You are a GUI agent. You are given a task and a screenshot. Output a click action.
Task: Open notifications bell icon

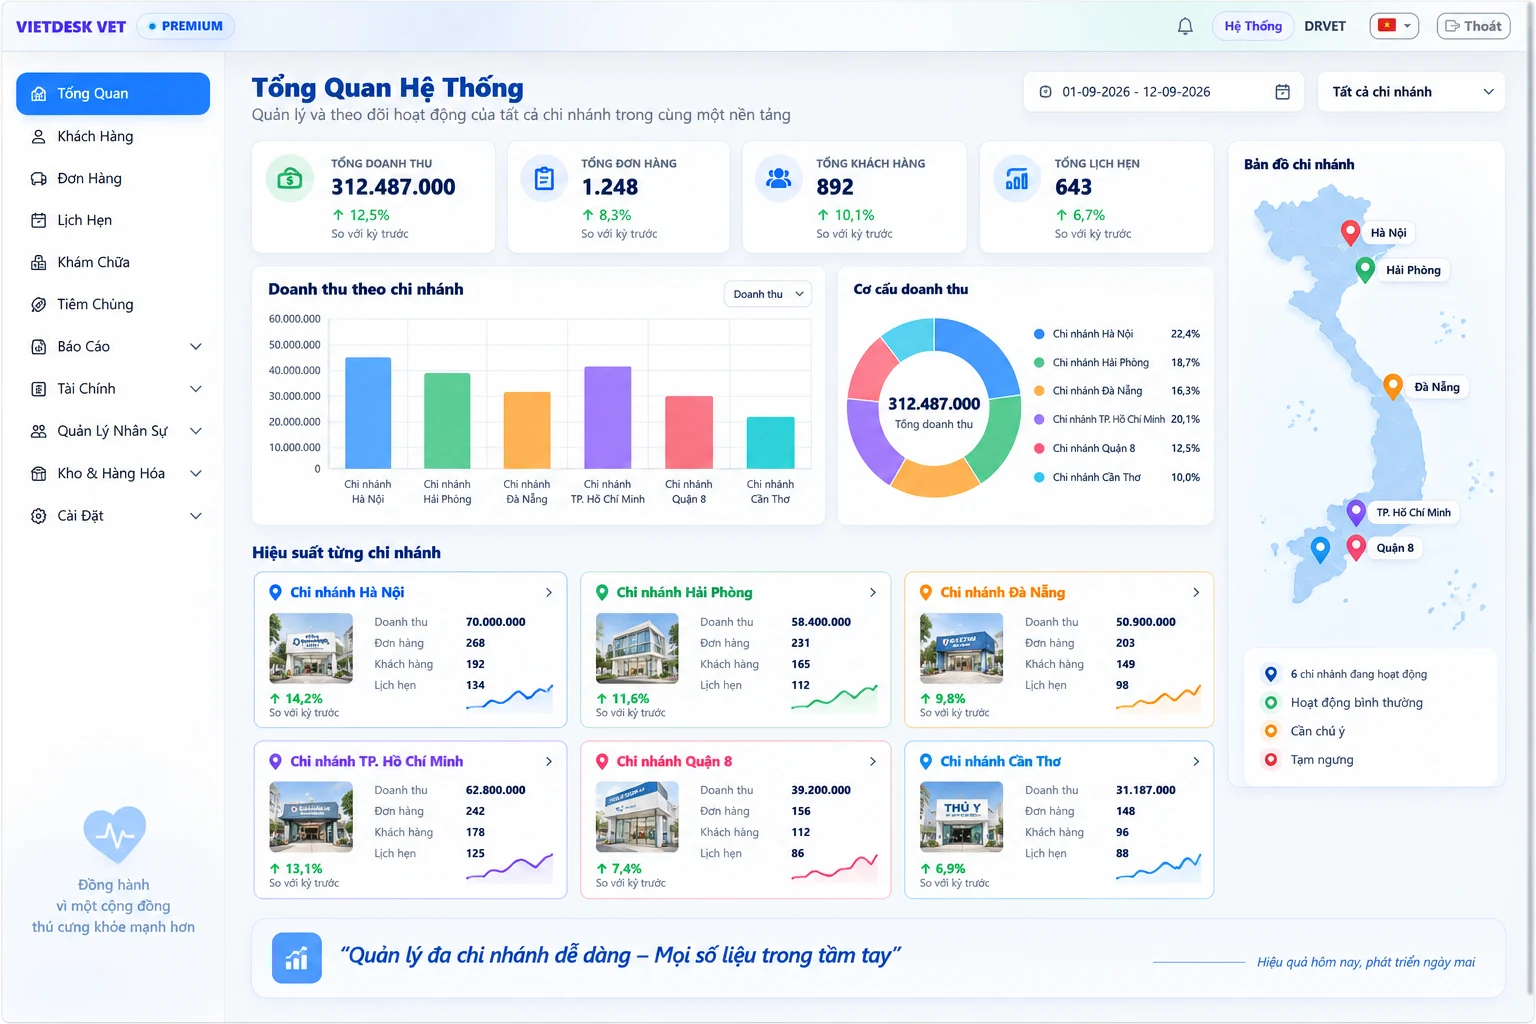(x=1185, y=26)
